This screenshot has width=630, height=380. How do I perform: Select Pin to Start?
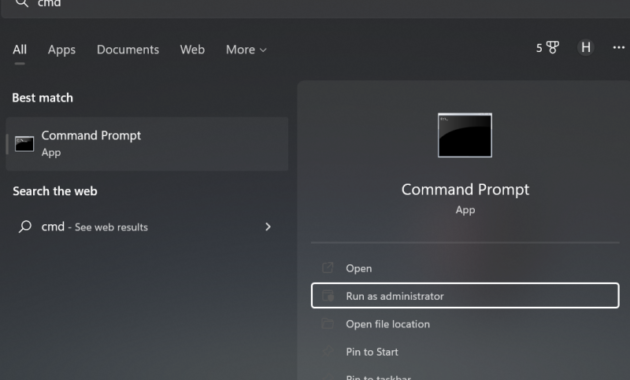pos(465,352)
